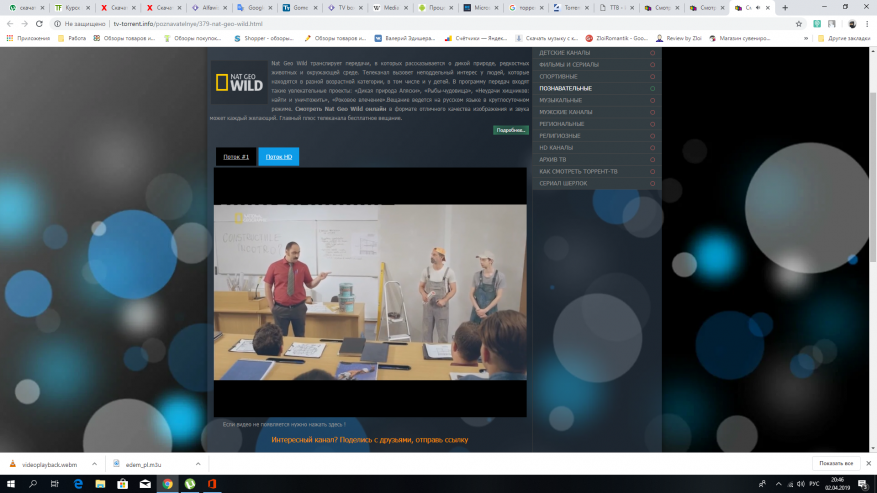Open the Windows Start menu

[11, 484]
